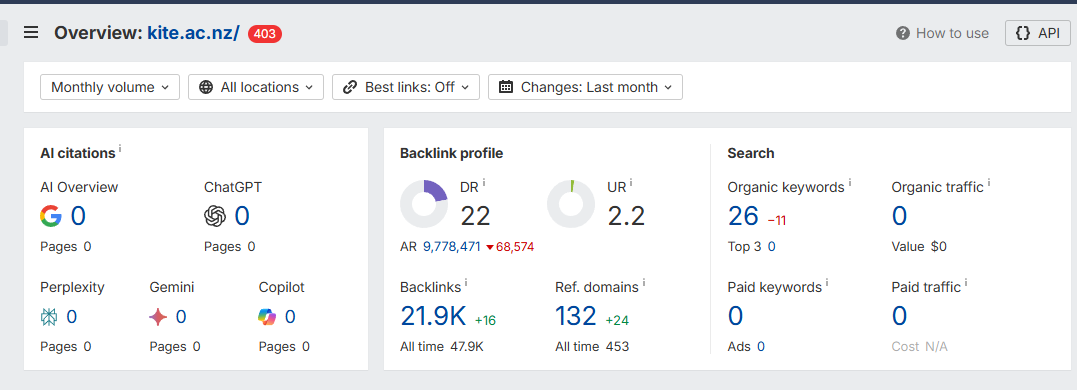1077x390 pixels.
Task: Click the Organic traffic value 0
Action: coord(899,216)
